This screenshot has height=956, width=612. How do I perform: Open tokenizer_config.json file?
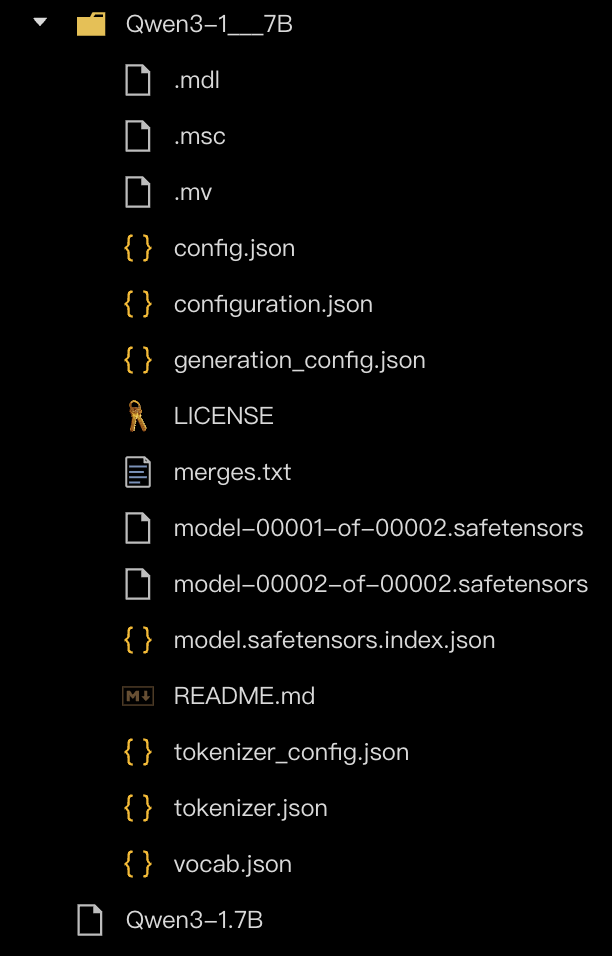(x=291, y=752)
